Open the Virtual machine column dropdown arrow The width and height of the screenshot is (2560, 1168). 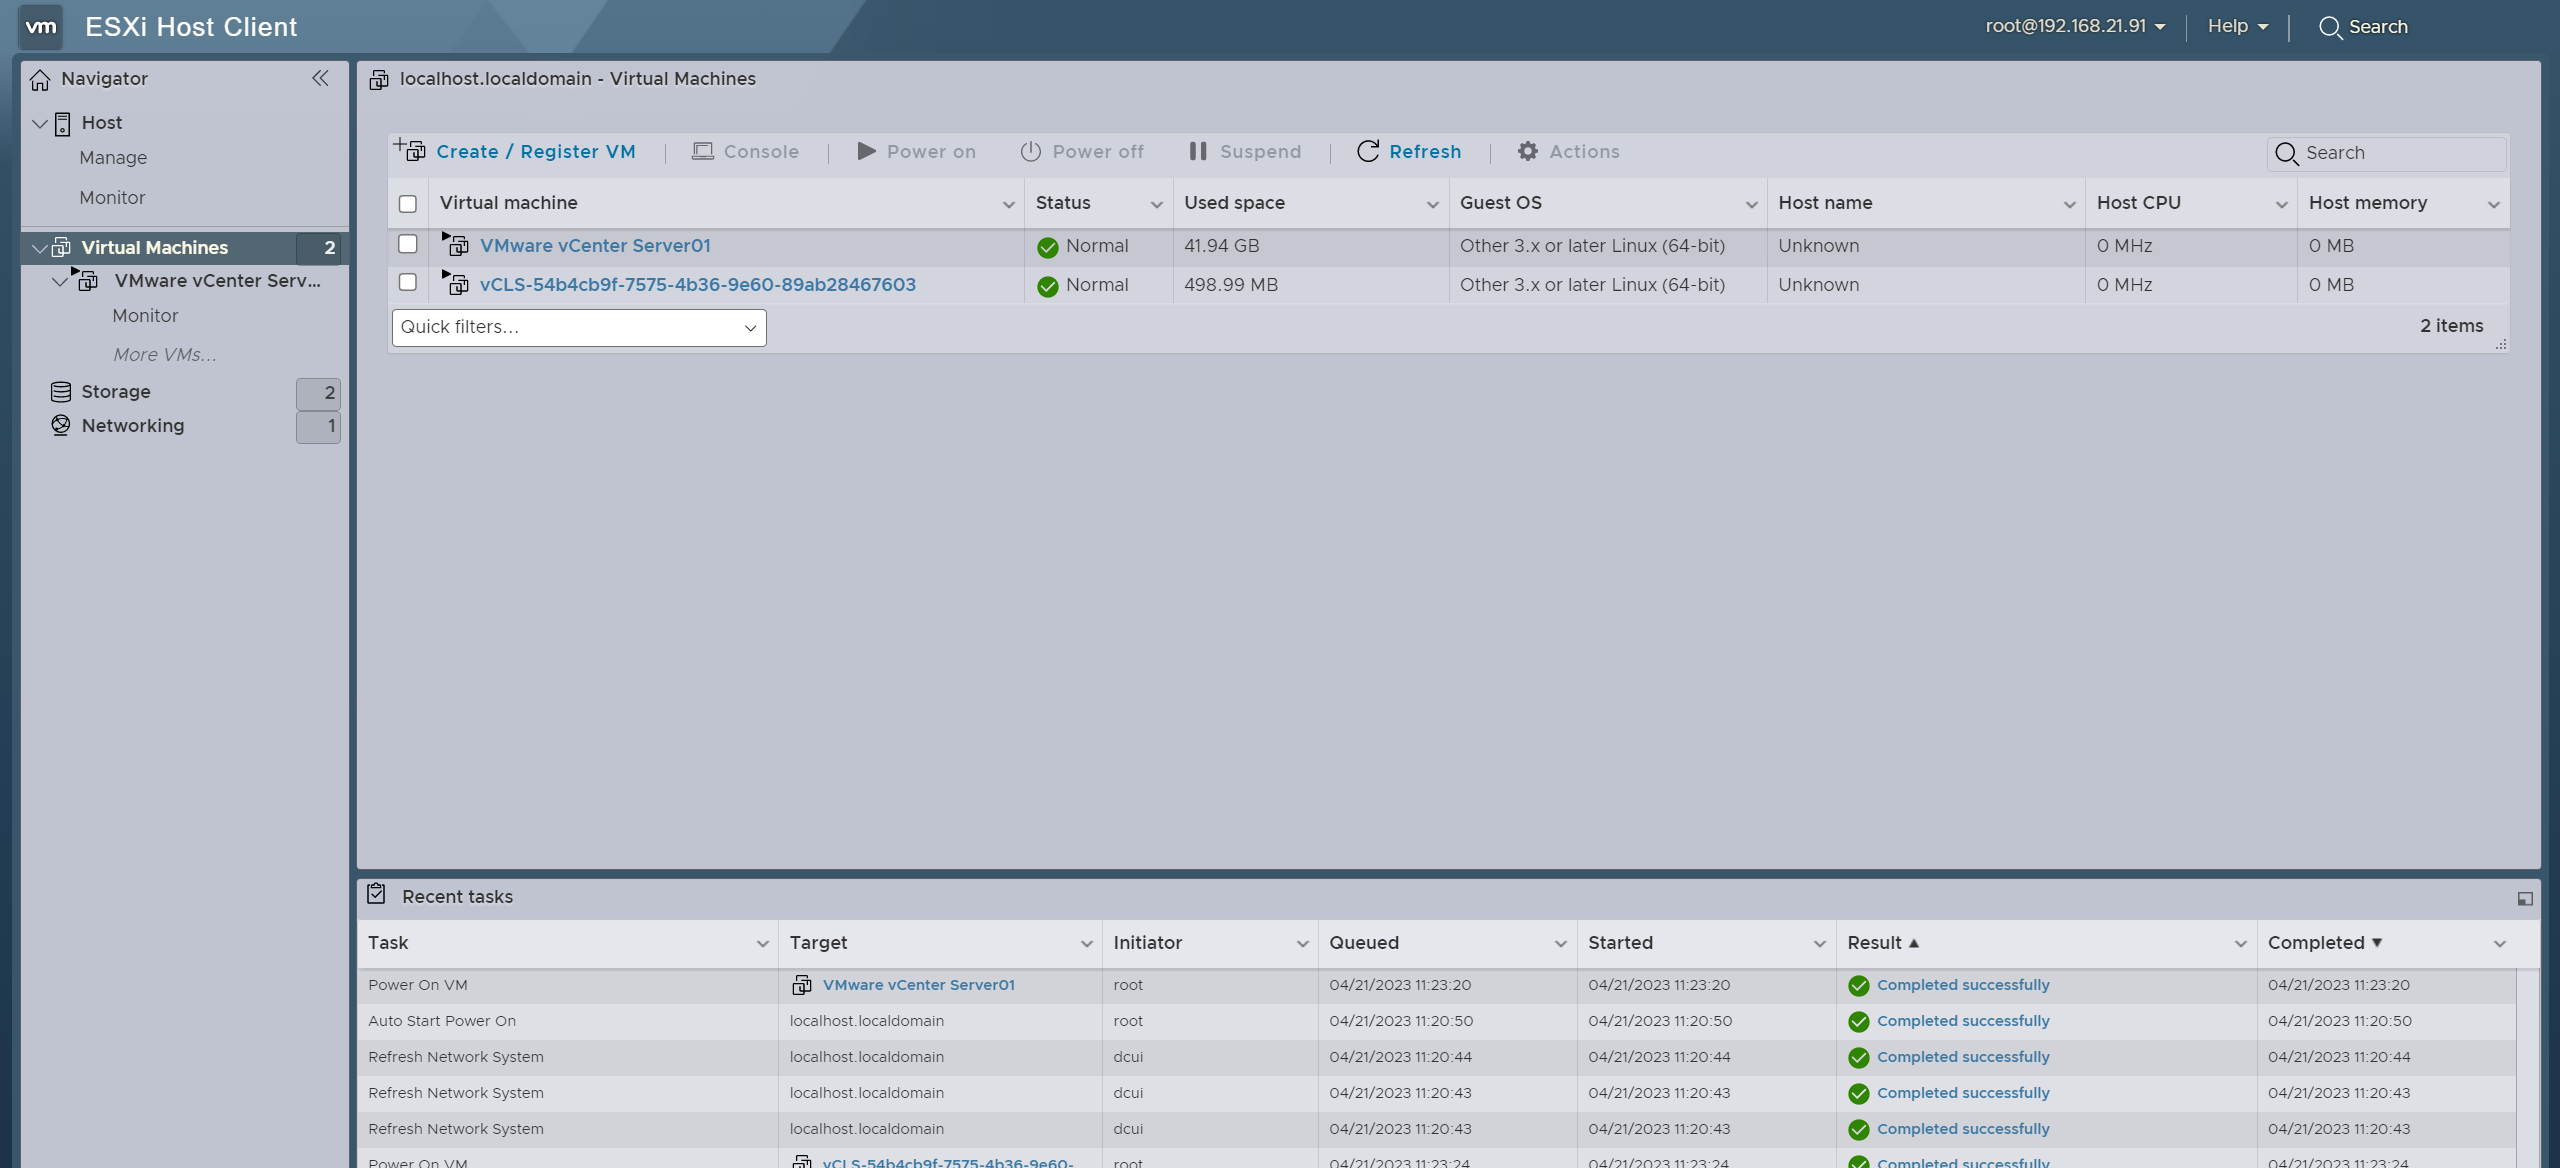click(1008, 204)
